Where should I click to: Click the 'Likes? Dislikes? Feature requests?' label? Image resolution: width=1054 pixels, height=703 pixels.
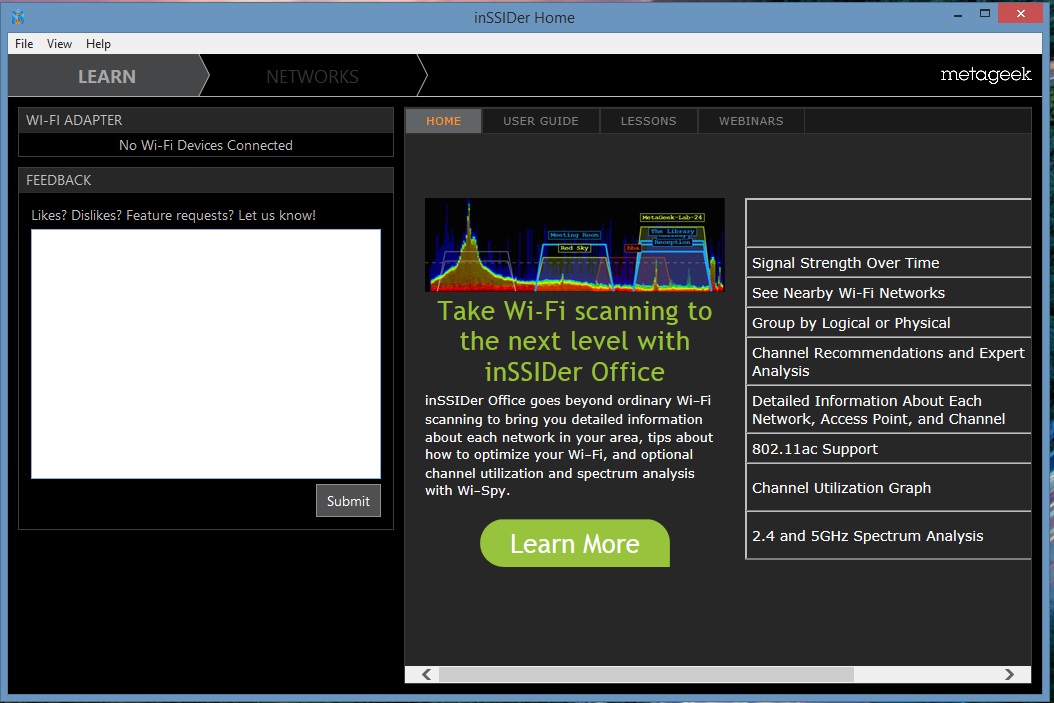coord(173,216)
